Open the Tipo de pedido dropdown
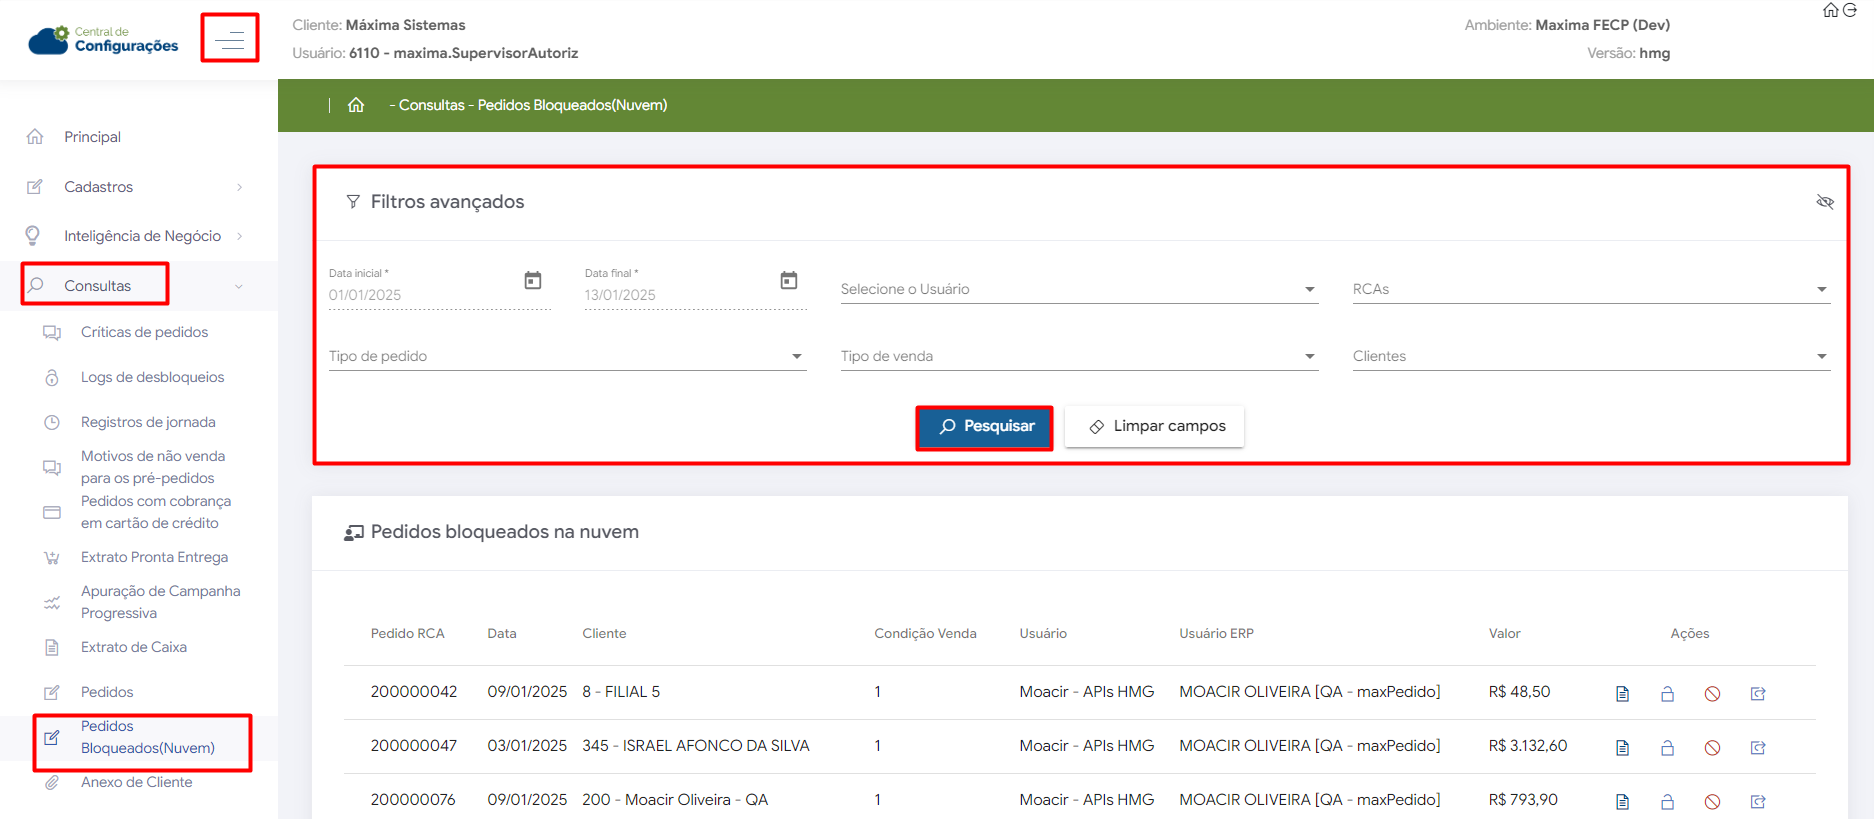Screen dimensions: 1874x819 pyautogui.click(x=566, y=356)
